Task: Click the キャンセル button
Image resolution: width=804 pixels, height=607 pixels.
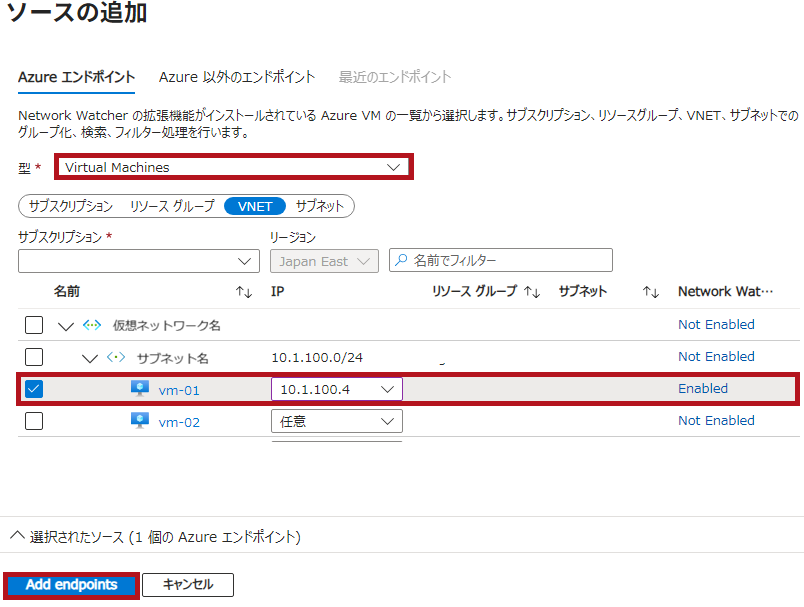Action: coord(188,585)
